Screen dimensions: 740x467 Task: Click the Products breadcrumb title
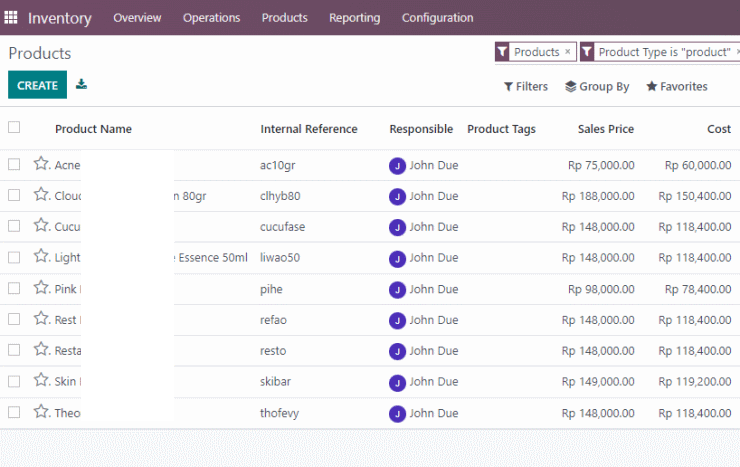pos(40,53)
